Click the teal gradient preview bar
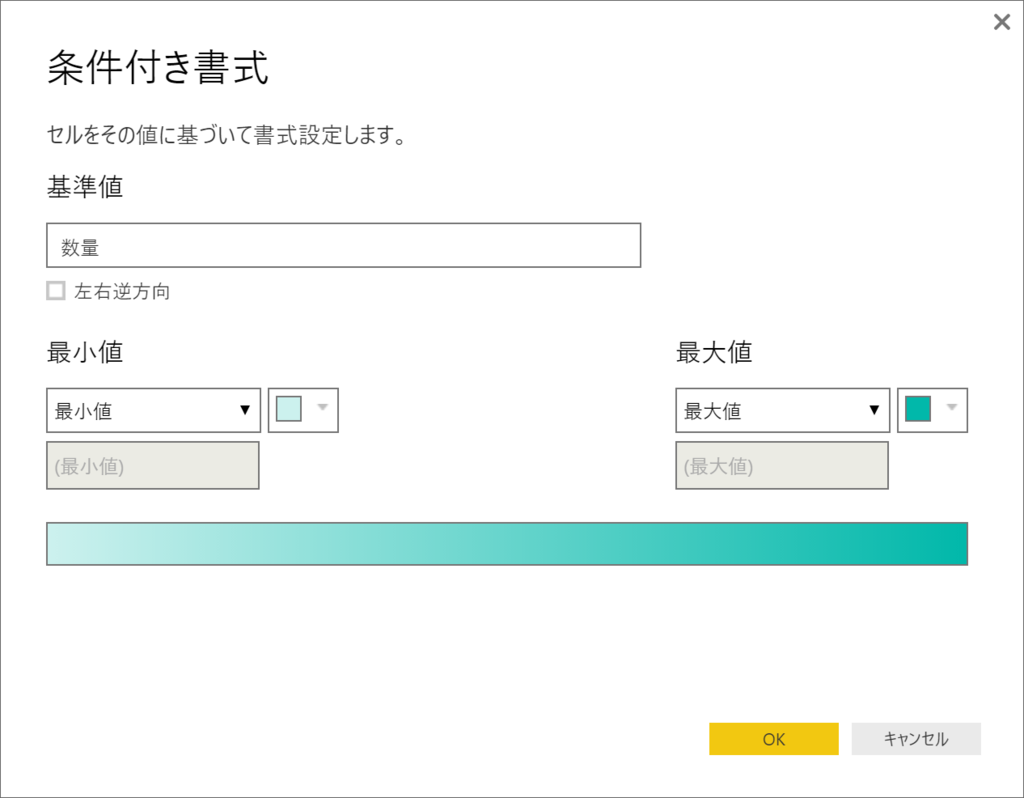Image resolution: width=1024 pixels, height=798 pixels. (507, 544)
